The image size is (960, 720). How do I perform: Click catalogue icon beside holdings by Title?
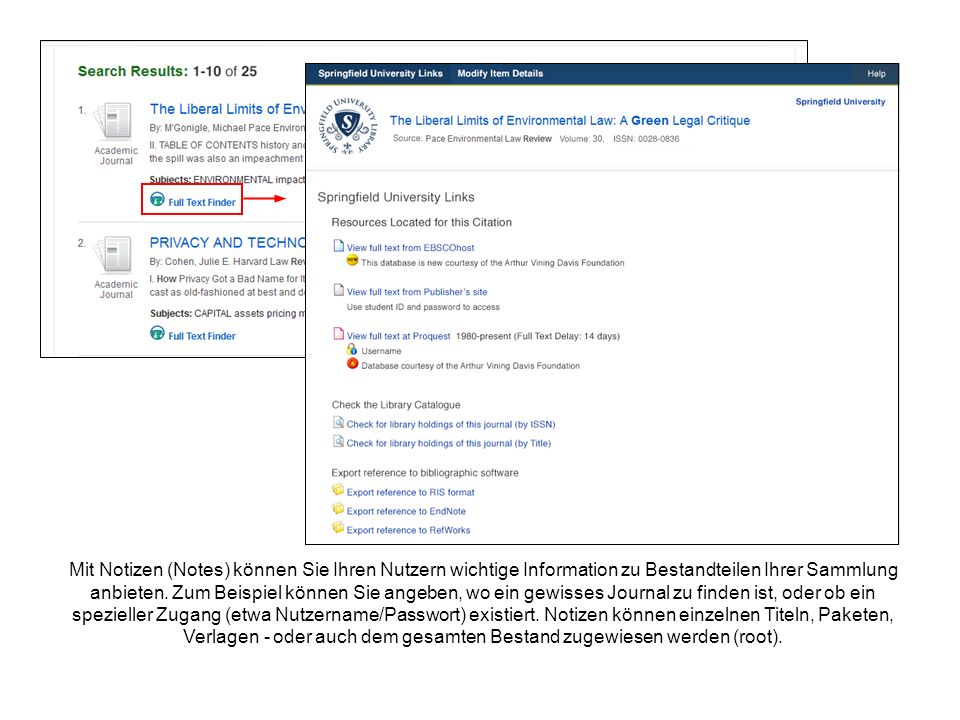click(x=339, y=441)
